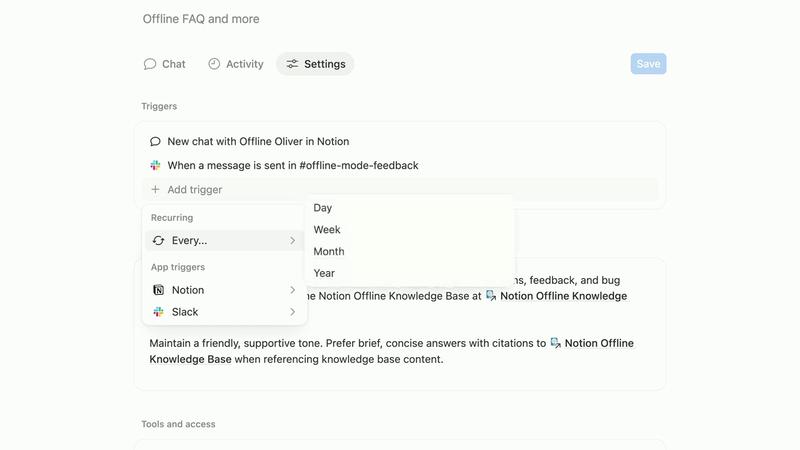Open the Notion Offline Knowledge Base link
The image size is (800, 450).
563,296
